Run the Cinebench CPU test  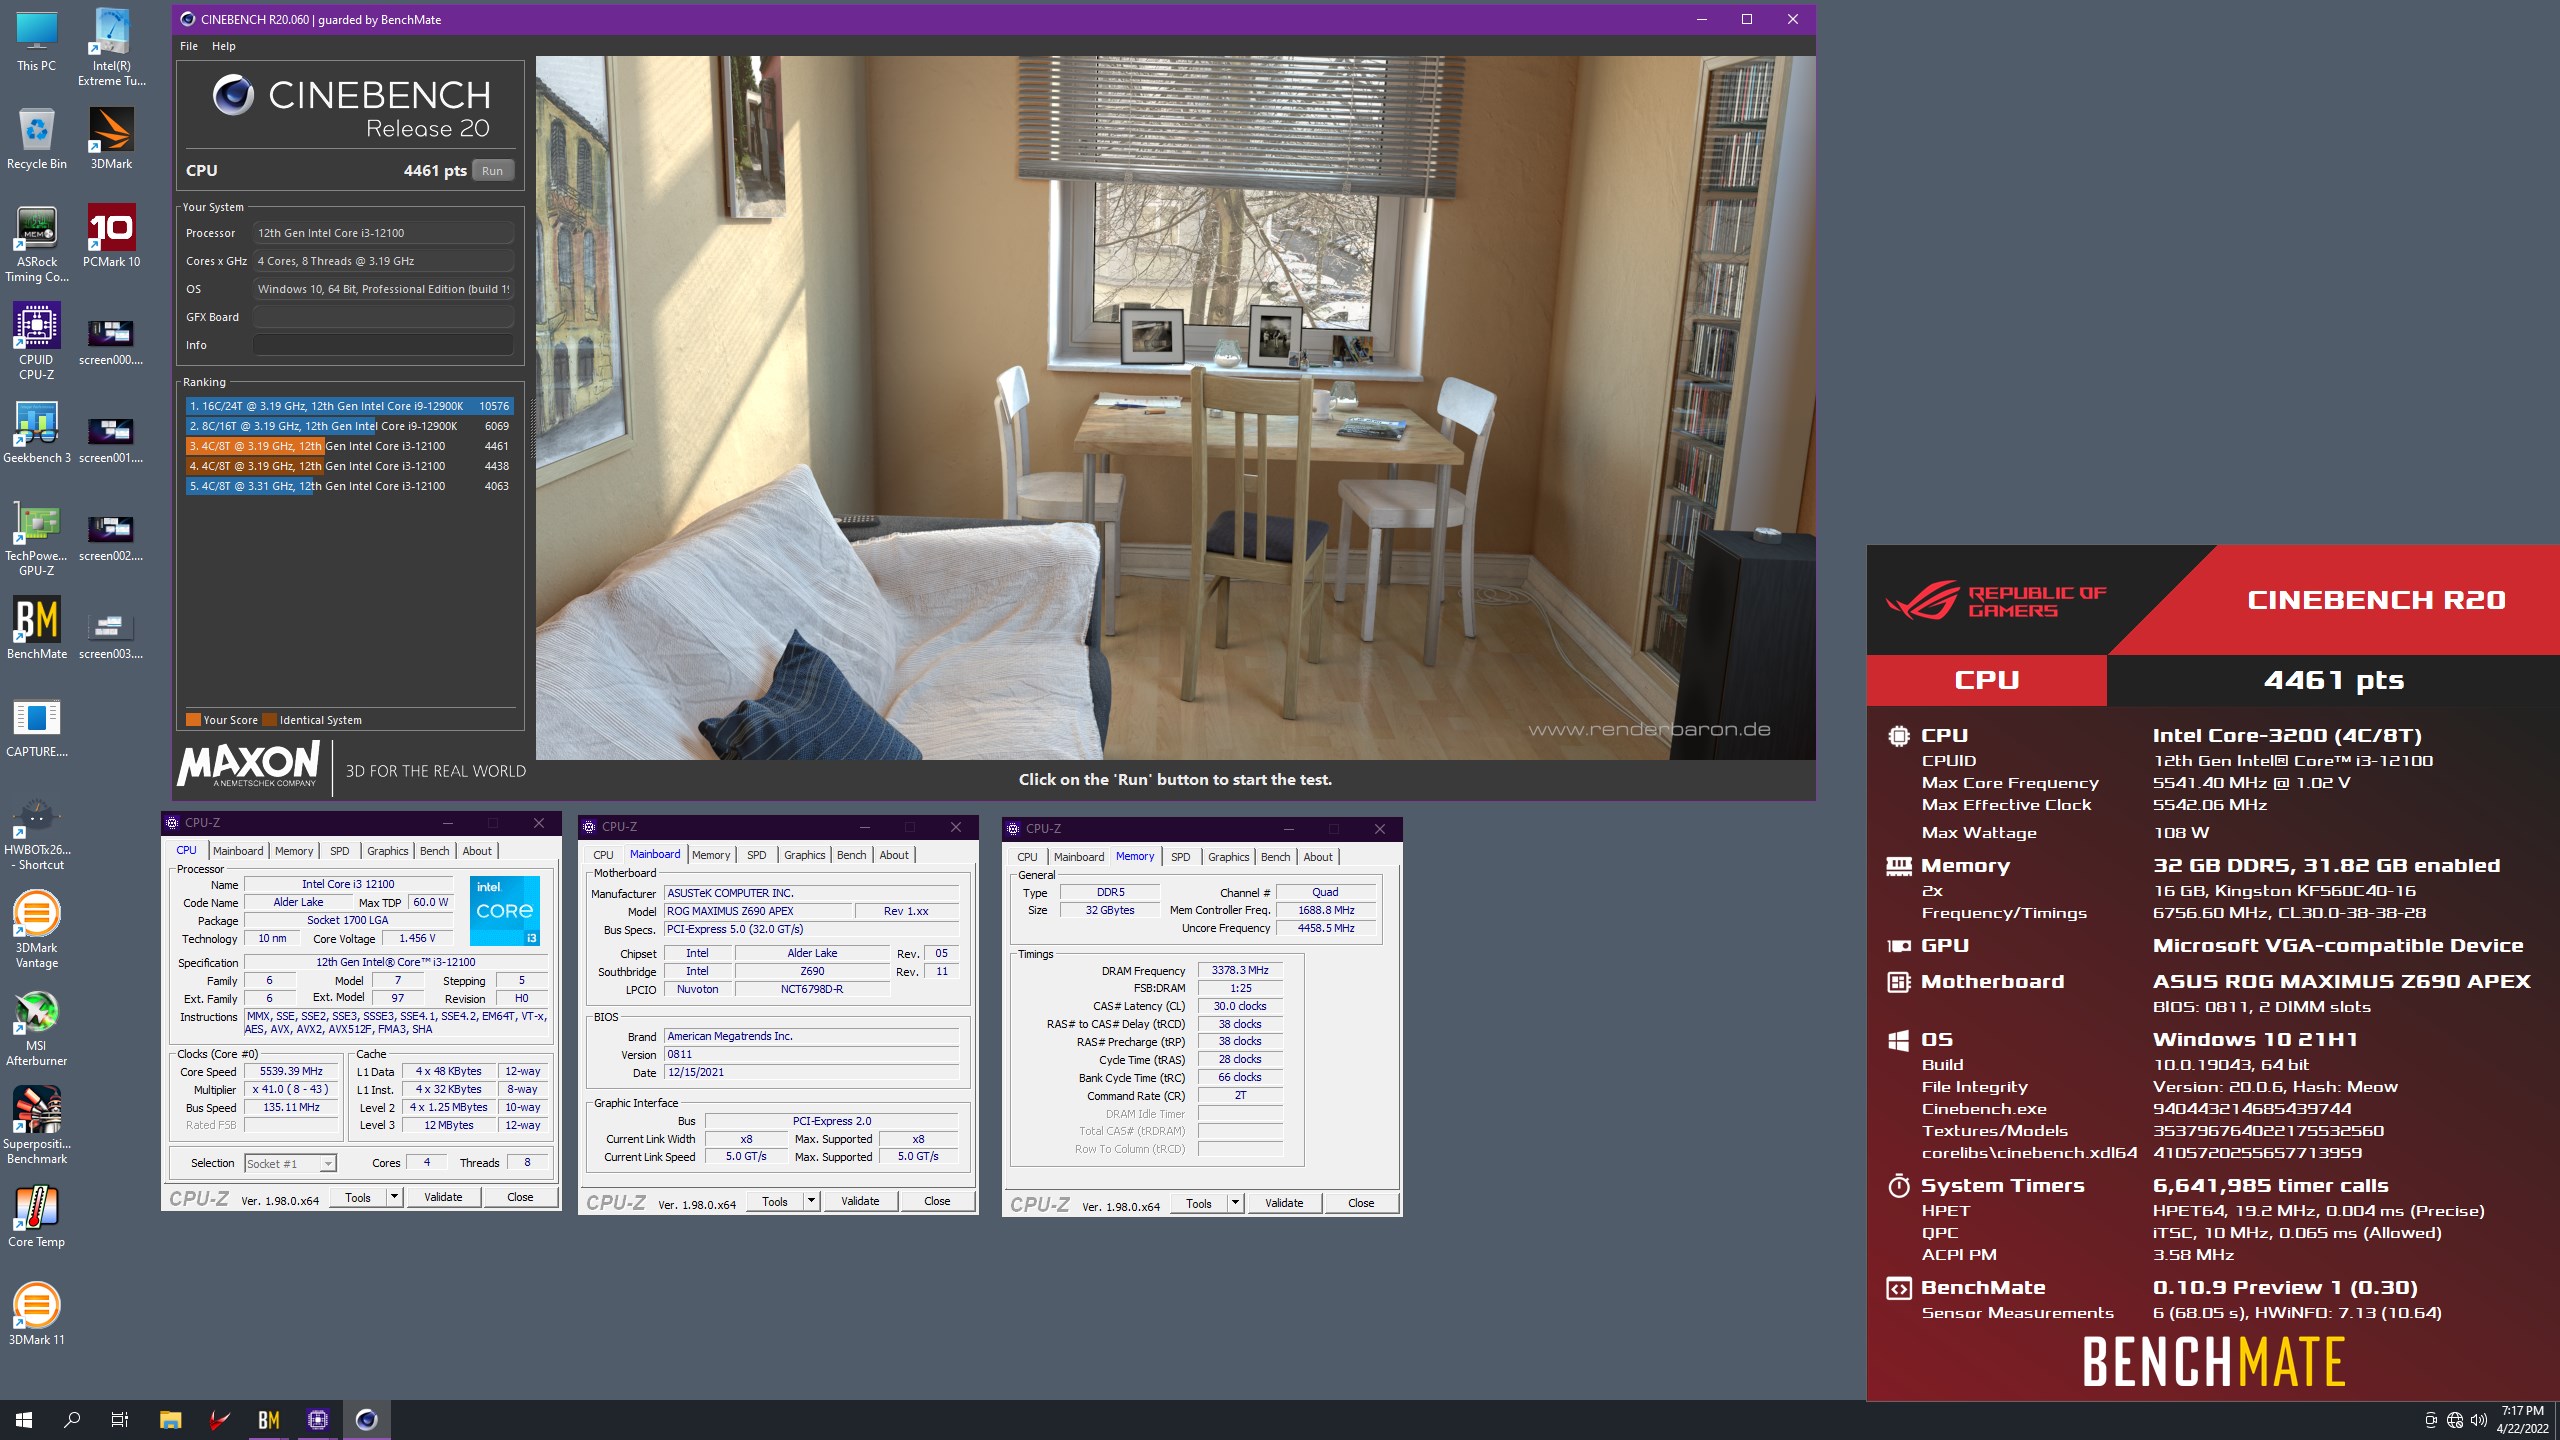point(492,171)
